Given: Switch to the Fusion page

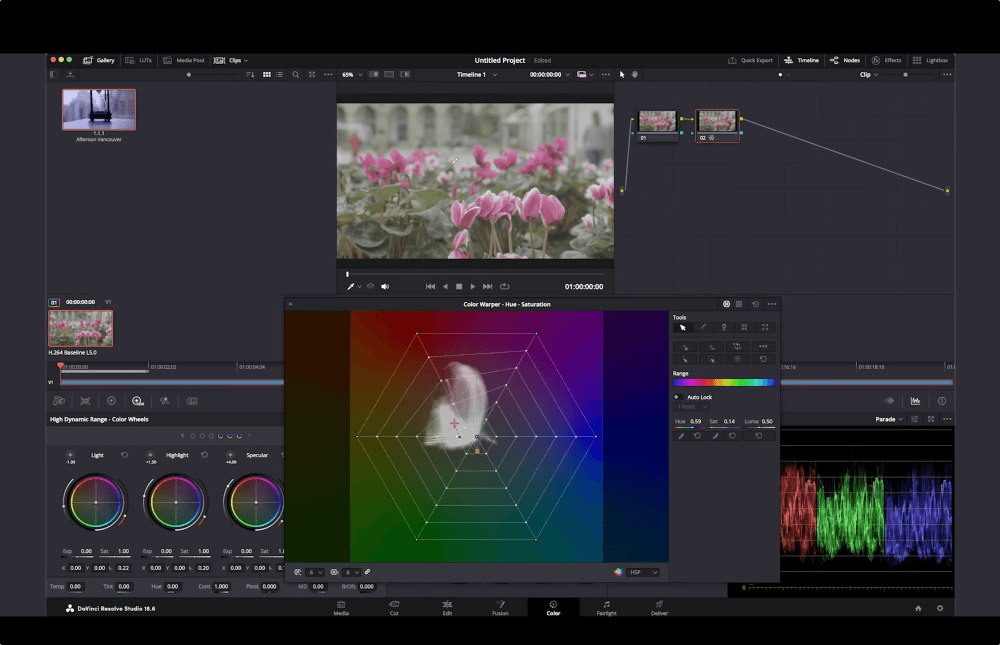Looking at the screenshot, I should coord(500,608).
